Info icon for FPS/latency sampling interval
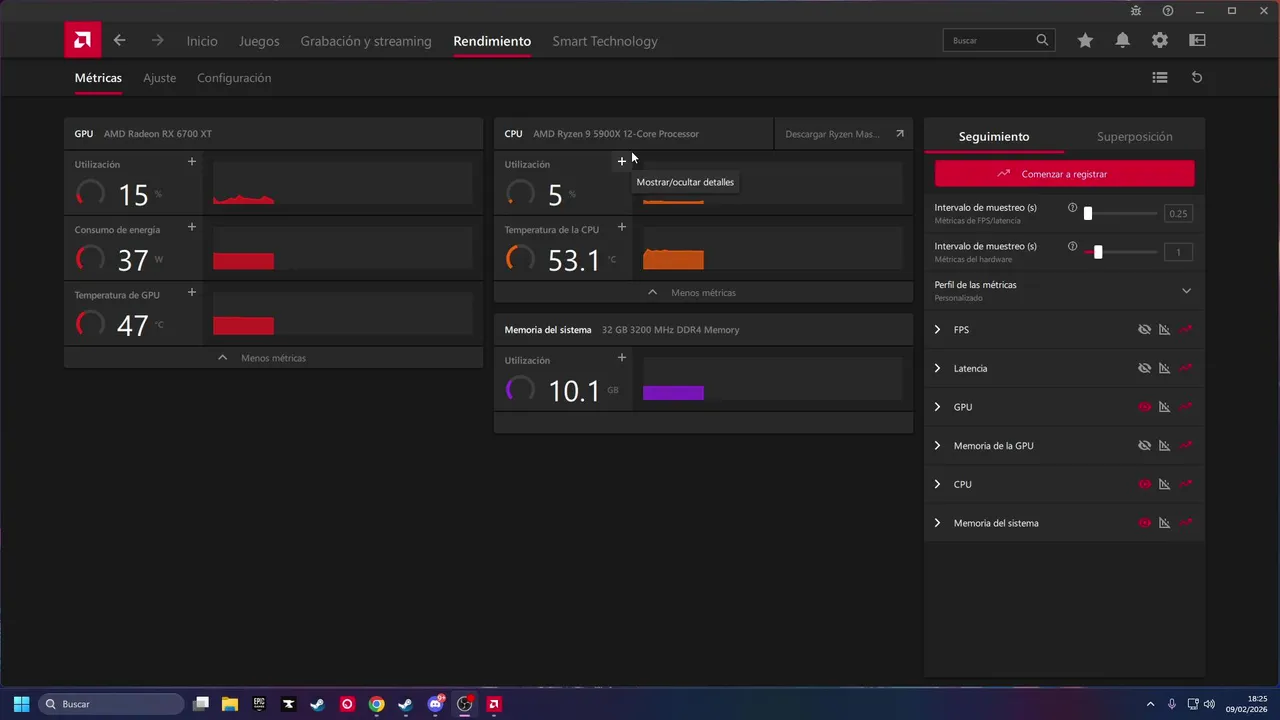1280x720 pixels. coord(1073,208)
